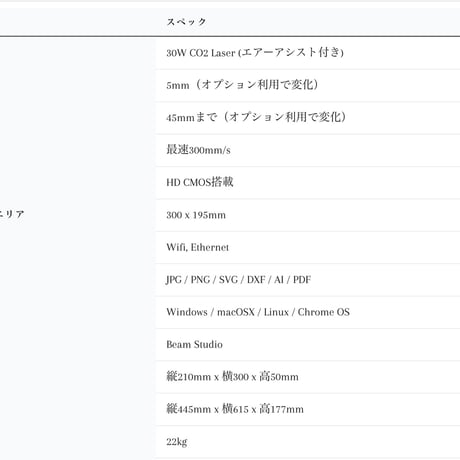Click the 高177mm height value
This screenshot has width=460, height=460.
point(281,409)
